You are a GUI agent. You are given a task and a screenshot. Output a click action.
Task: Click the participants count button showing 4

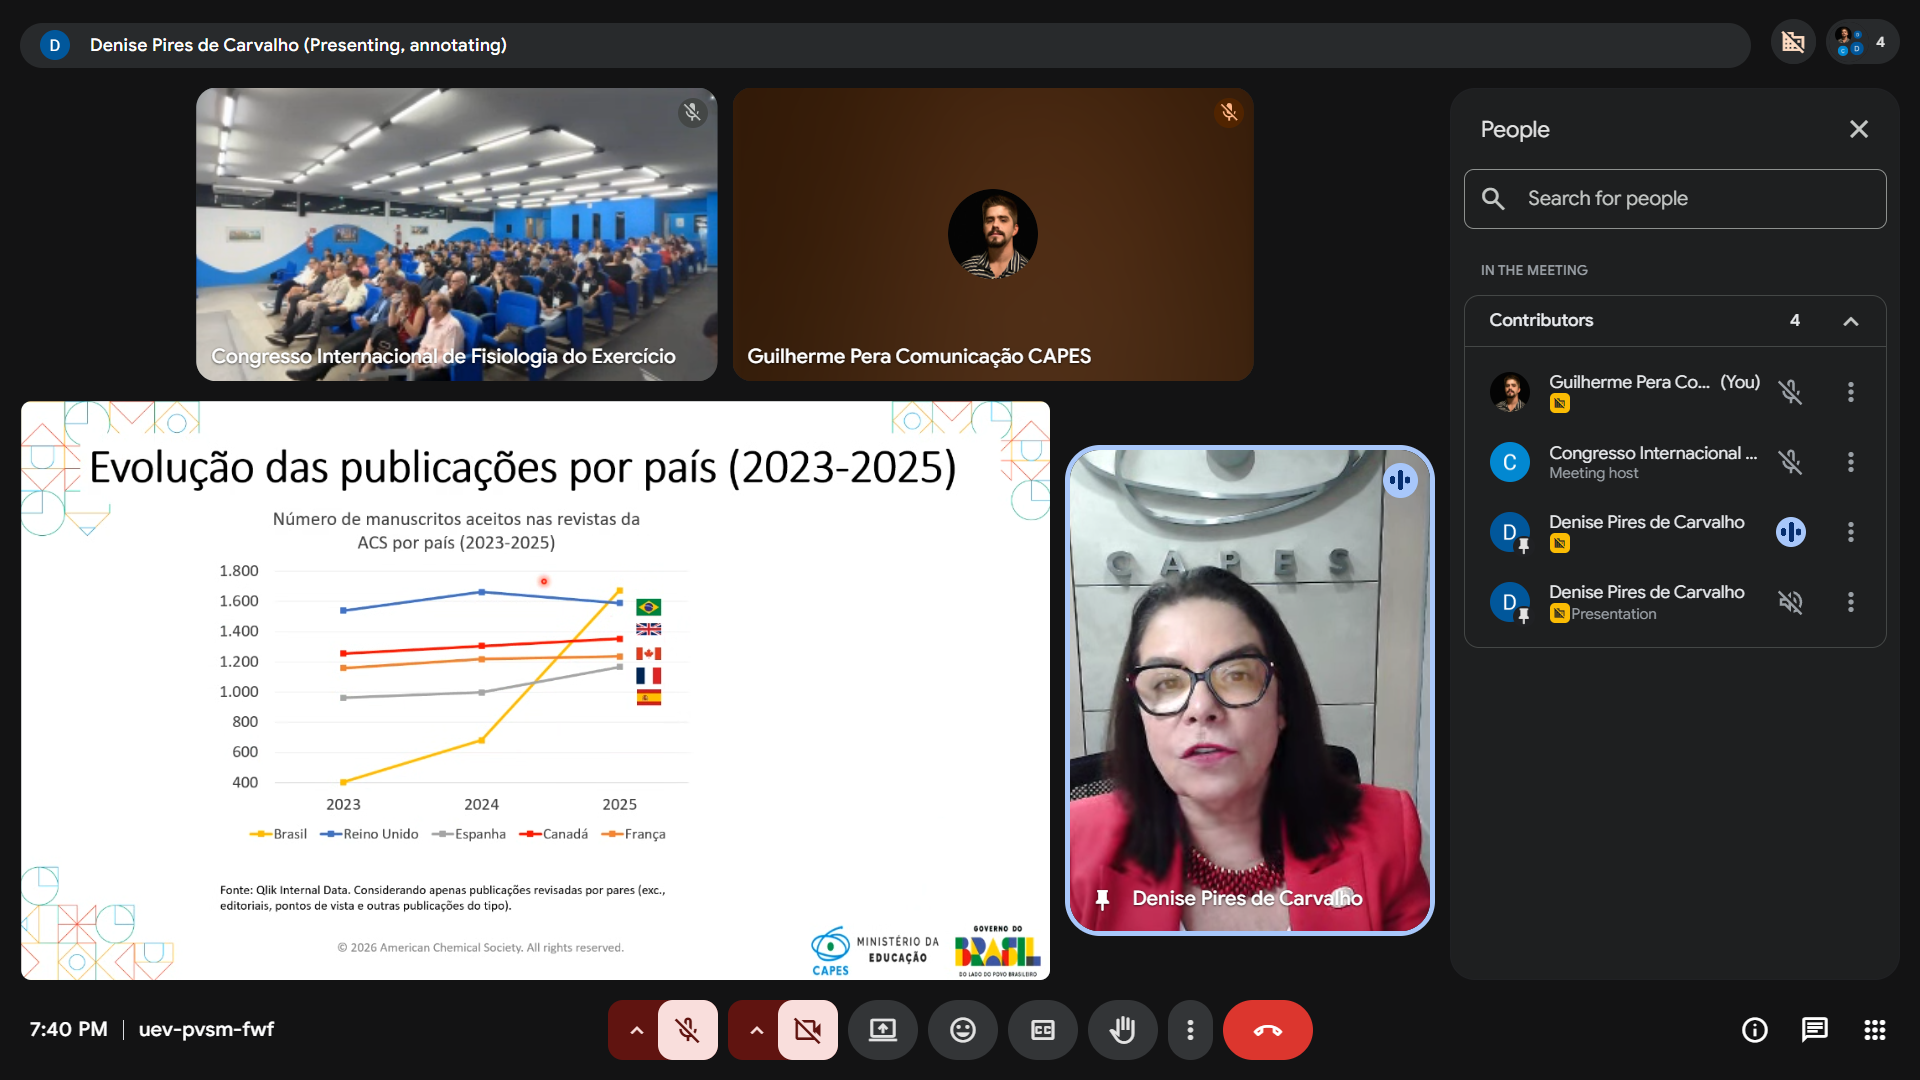[1862, 43]
